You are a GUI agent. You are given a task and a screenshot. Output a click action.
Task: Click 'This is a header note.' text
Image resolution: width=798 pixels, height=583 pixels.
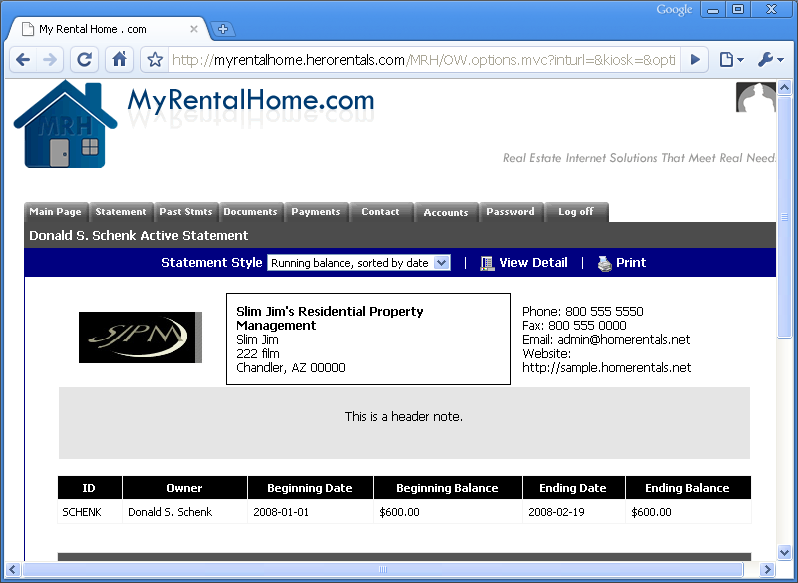tap(404, 417)
